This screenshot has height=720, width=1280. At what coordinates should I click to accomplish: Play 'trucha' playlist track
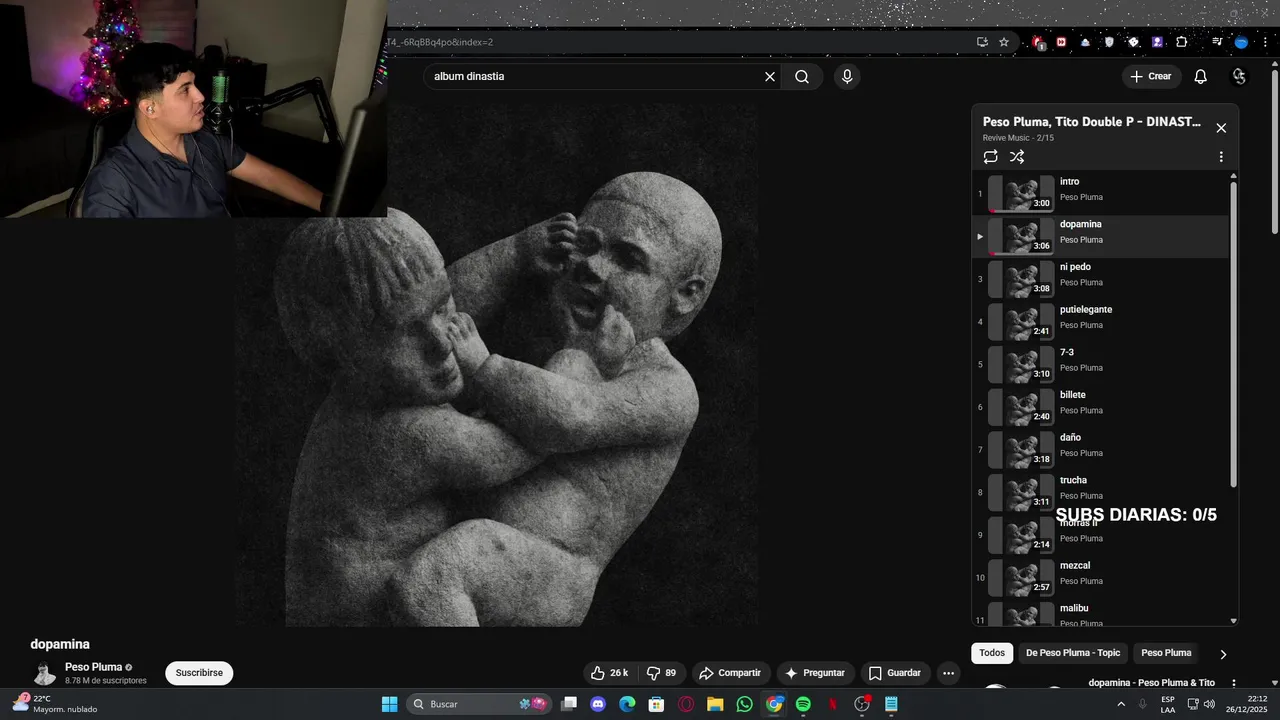(x=1100, y=493)
